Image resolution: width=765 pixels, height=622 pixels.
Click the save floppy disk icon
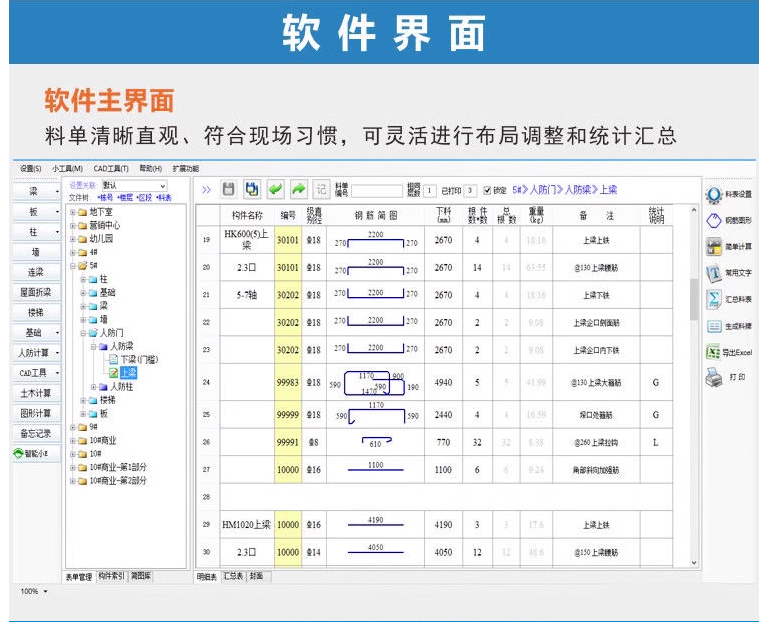point(229,189)
